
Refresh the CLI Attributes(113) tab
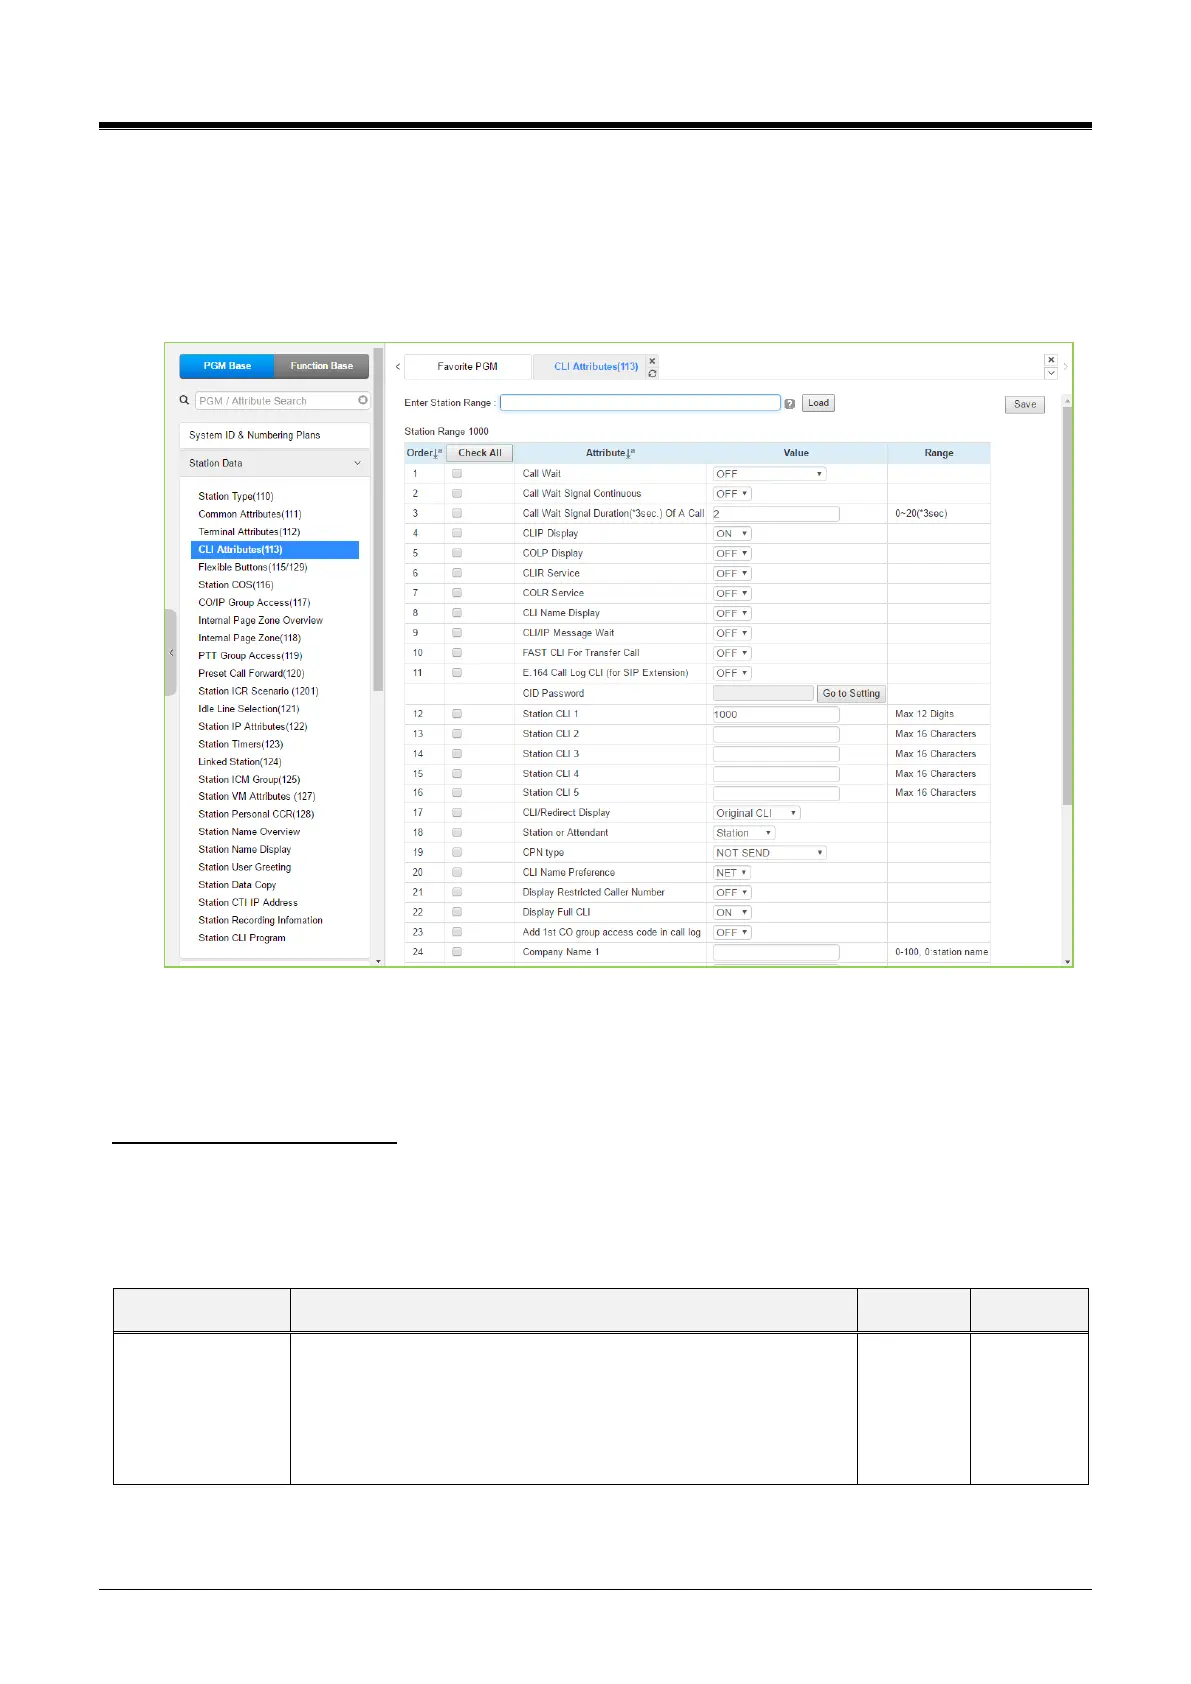click(652, 373)
